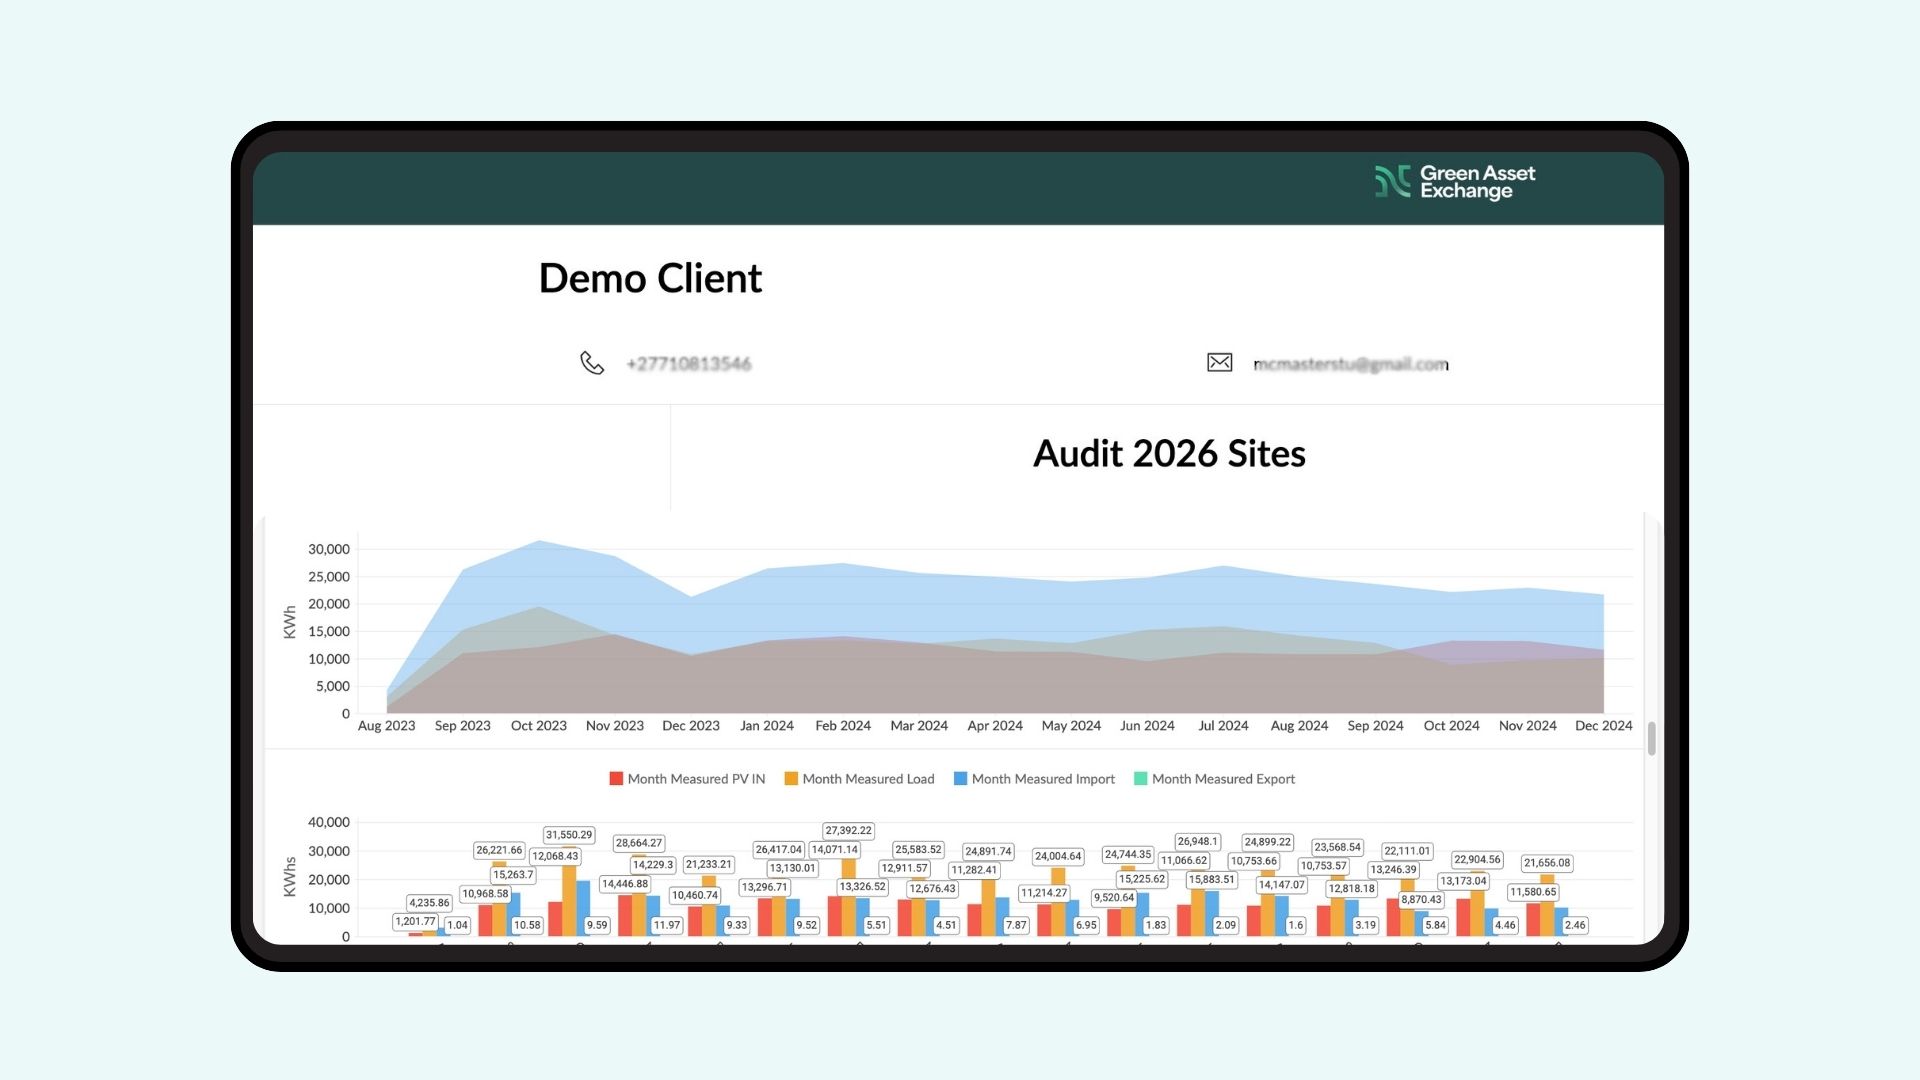The width and height of the screenshot is (1920, 1080).
Task: Click the Demo Client heading
Action: 650,278
